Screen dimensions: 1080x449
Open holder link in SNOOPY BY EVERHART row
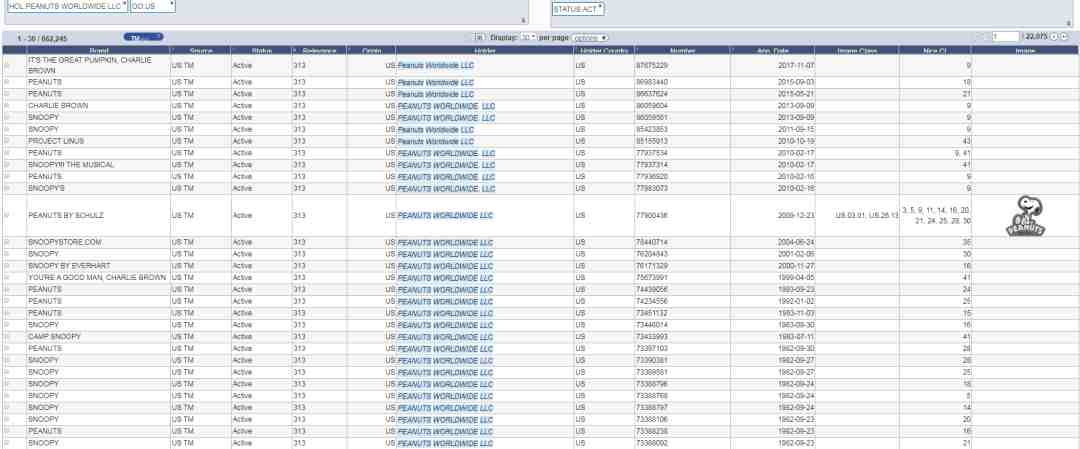445,266
